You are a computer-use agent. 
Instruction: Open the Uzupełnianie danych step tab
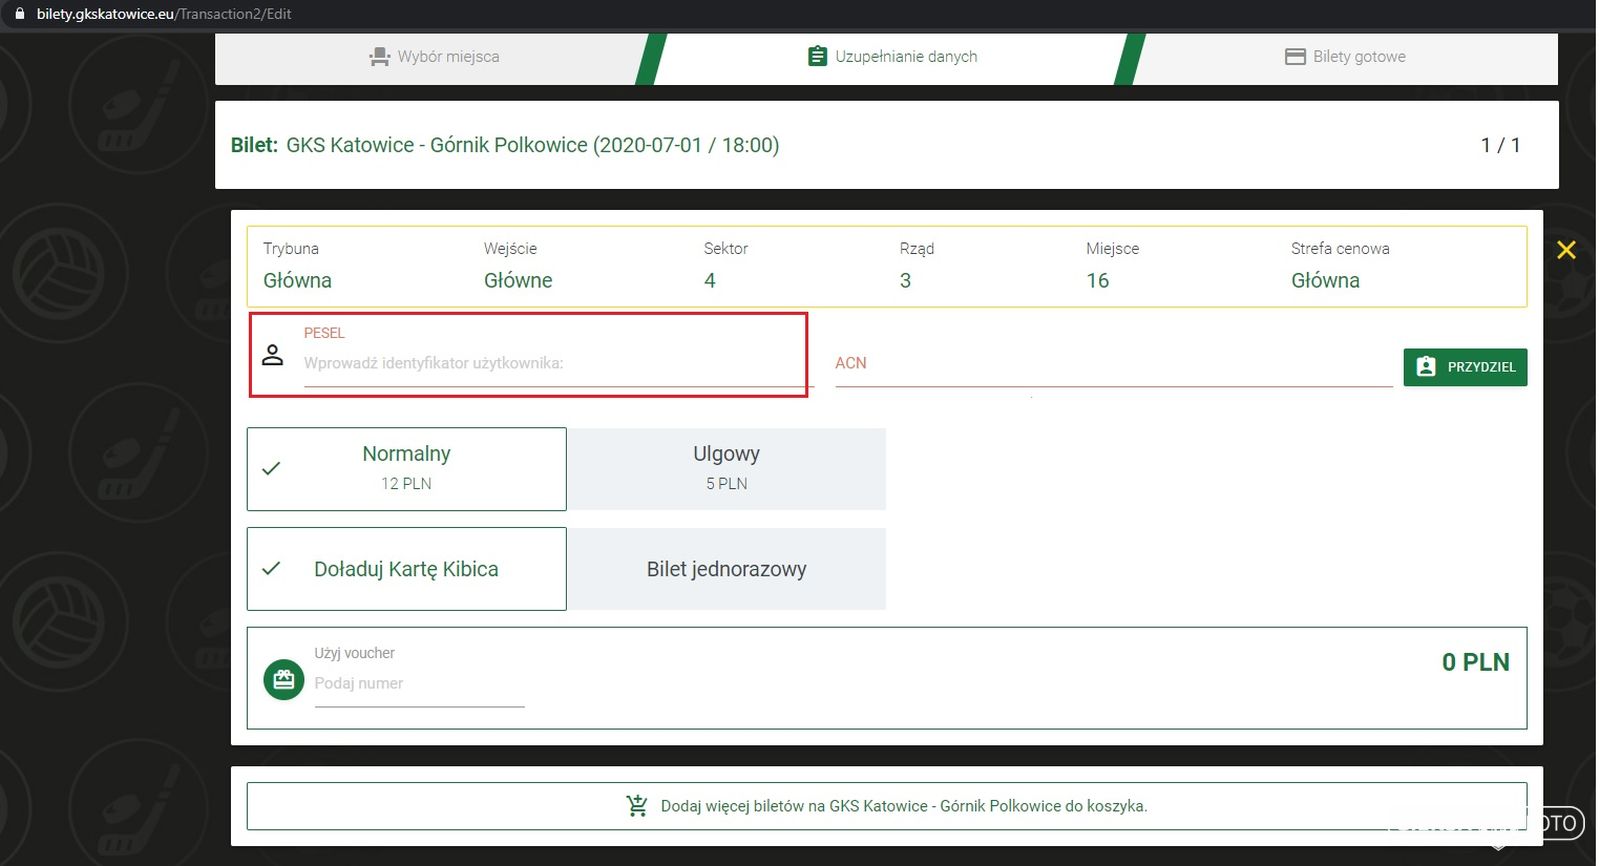coord(893,58)
